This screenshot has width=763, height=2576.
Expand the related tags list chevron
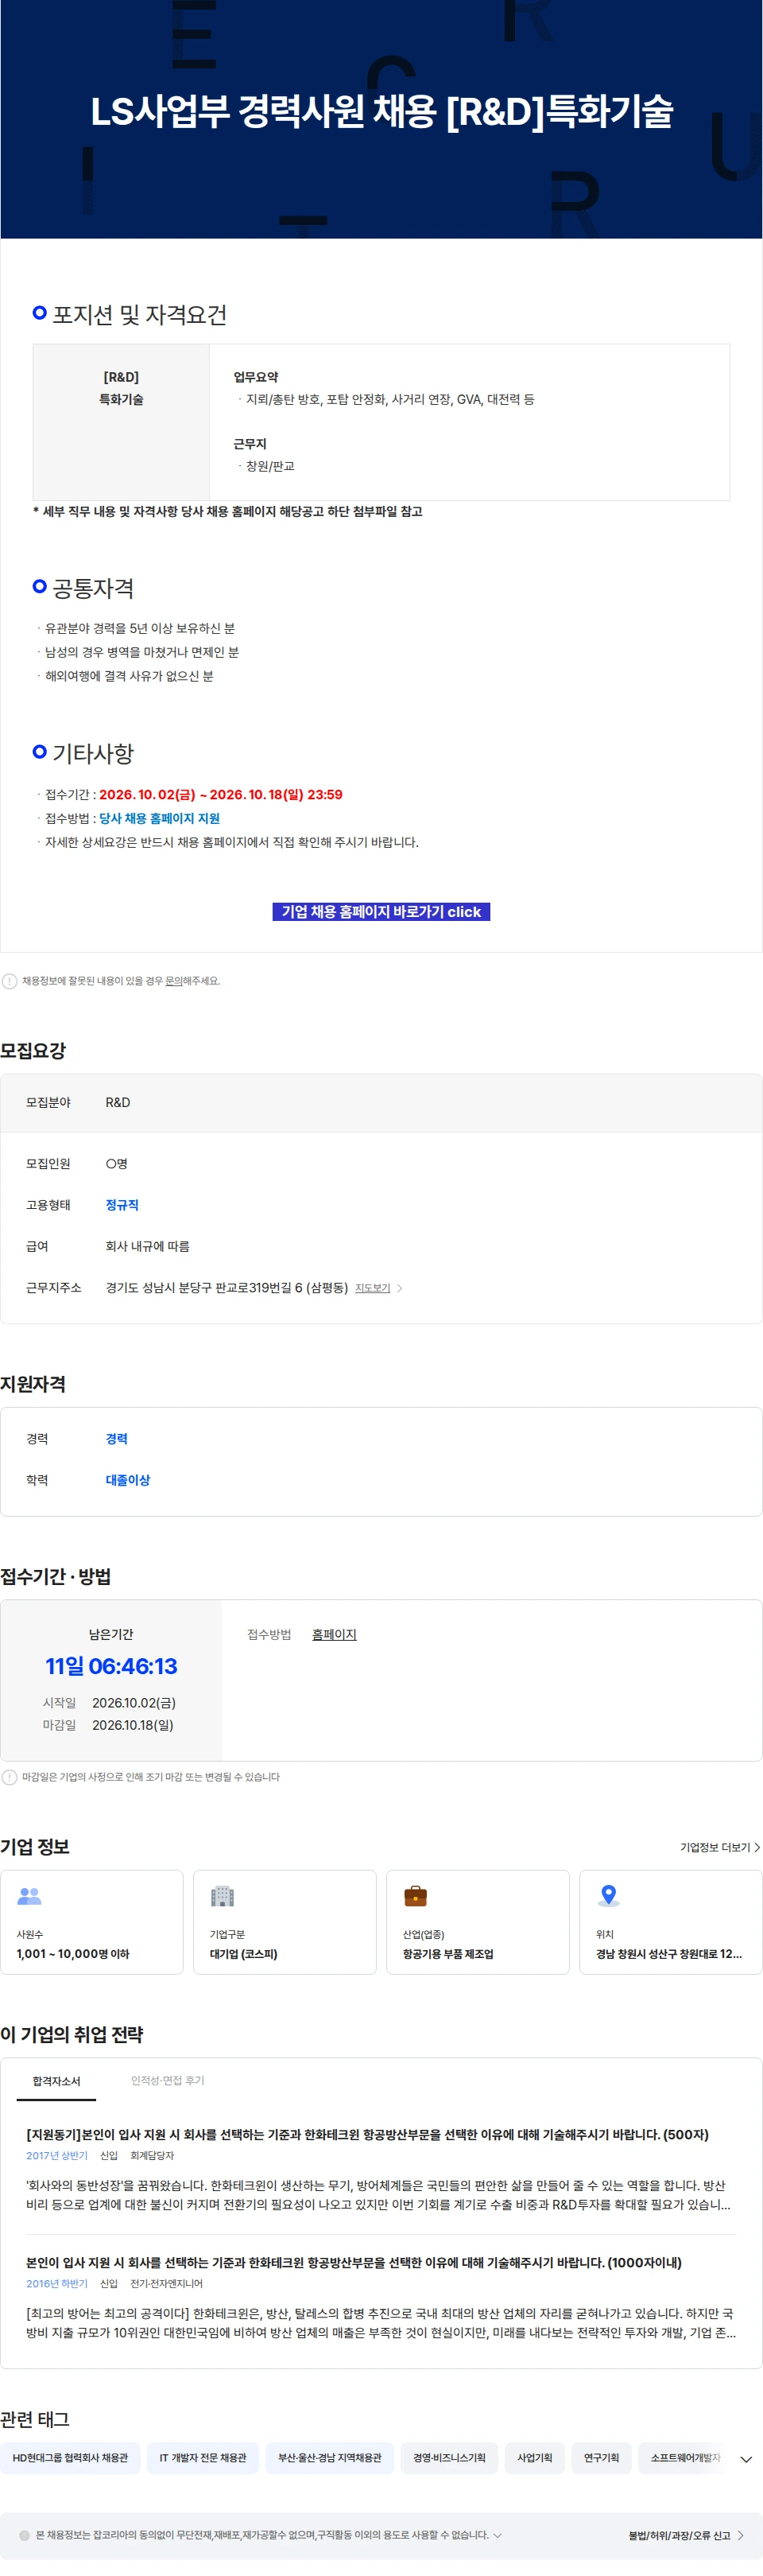[x=746, y=2459]
